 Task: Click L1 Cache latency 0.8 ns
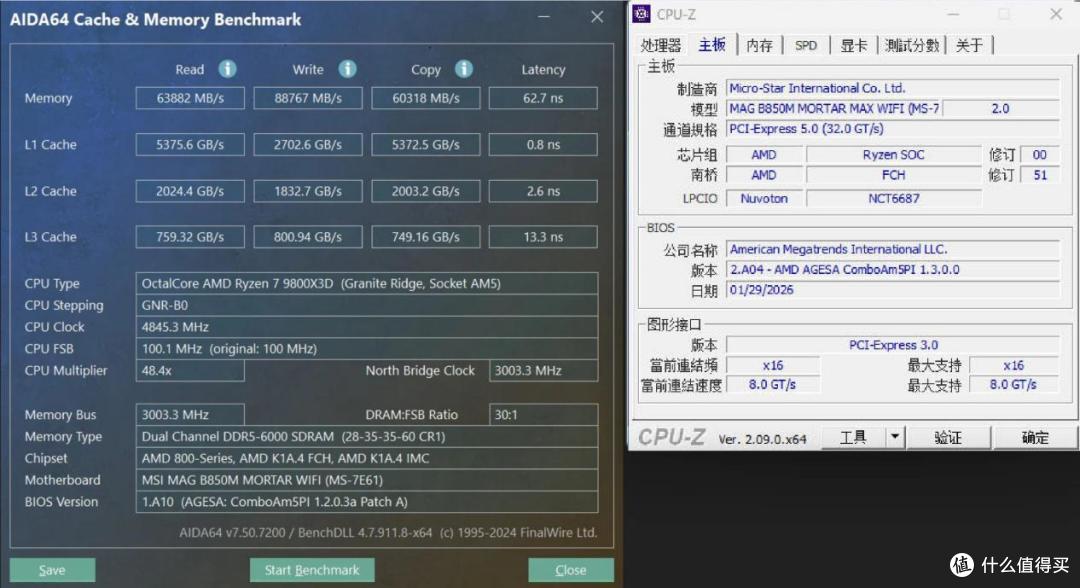(543, 145)
